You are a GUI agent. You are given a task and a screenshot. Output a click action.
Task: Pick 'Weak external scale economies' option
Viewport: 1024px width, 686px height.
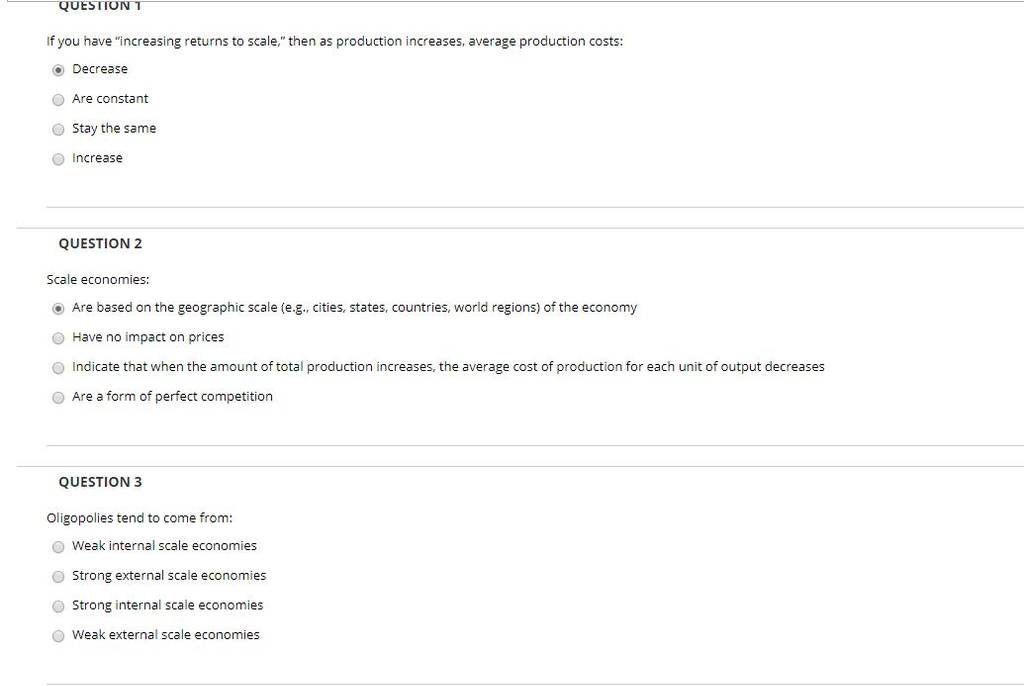58,636
